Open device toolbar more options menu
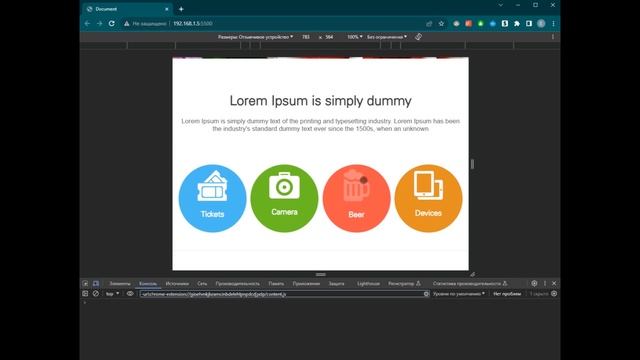This screenshot has width=640, height=360. [x=553, y=37]
